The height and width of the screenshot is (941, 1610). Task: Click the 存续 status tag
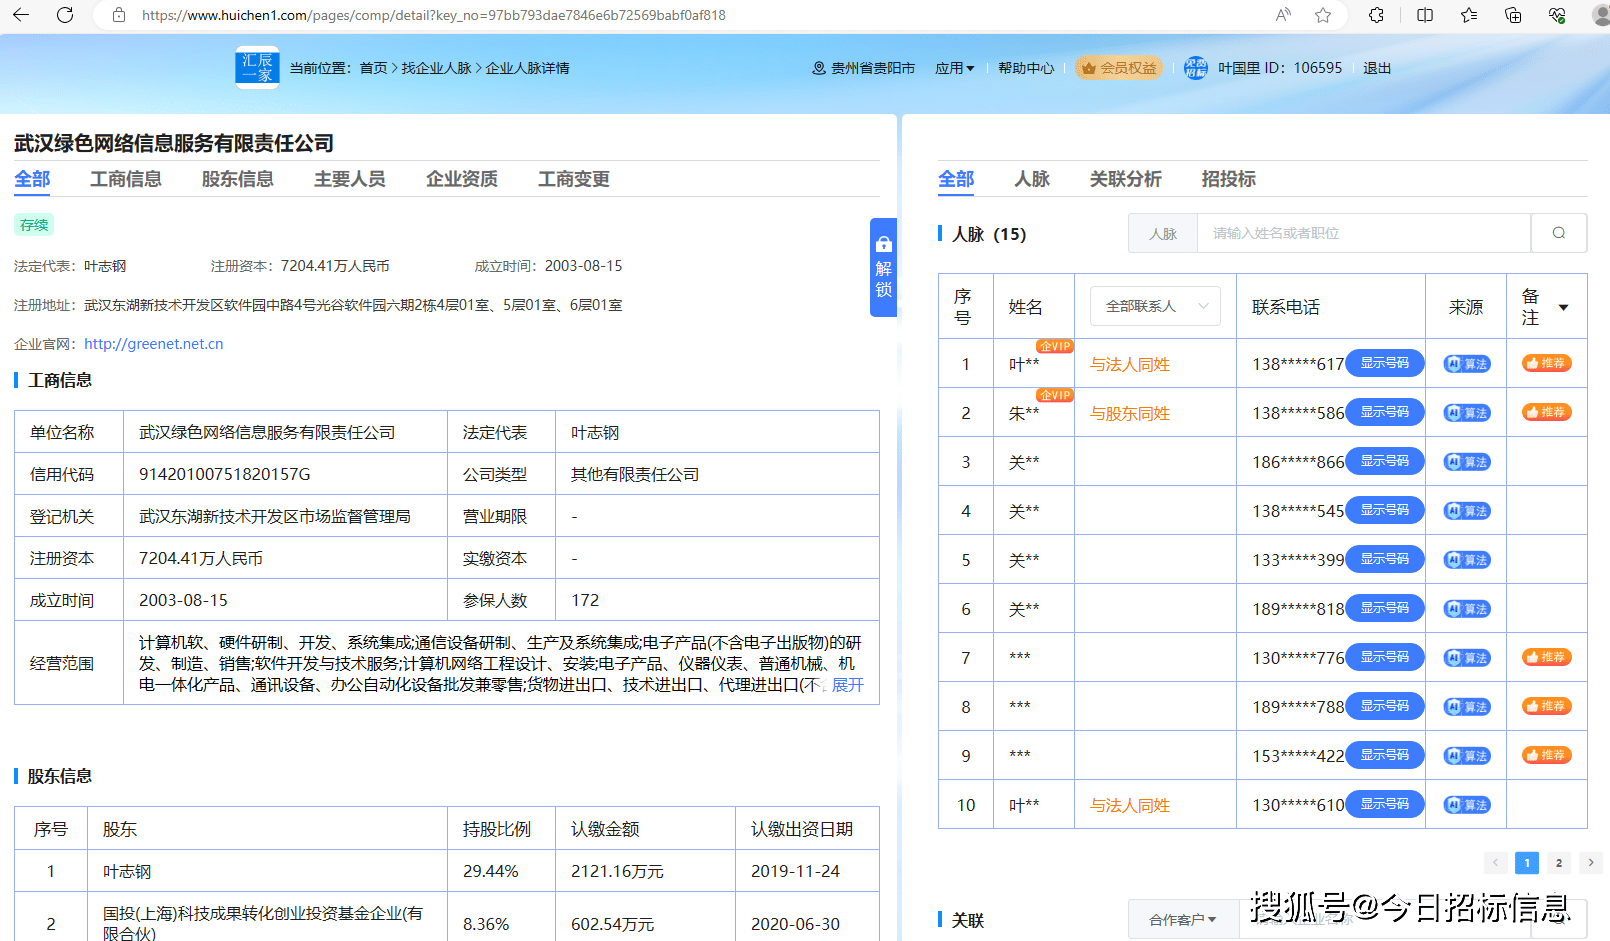point(34,225)
